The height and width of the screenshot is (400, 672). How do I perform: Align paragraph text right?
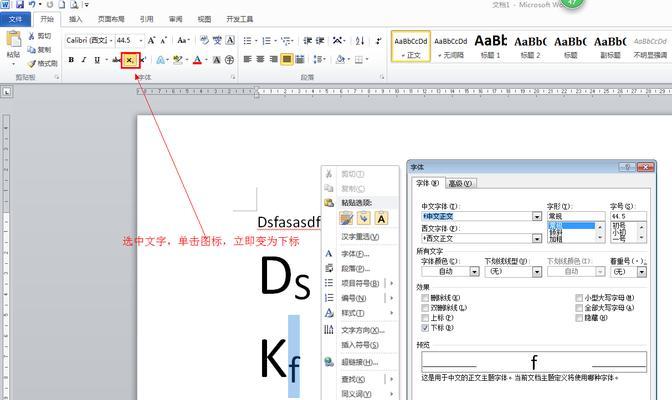point(273,59)
